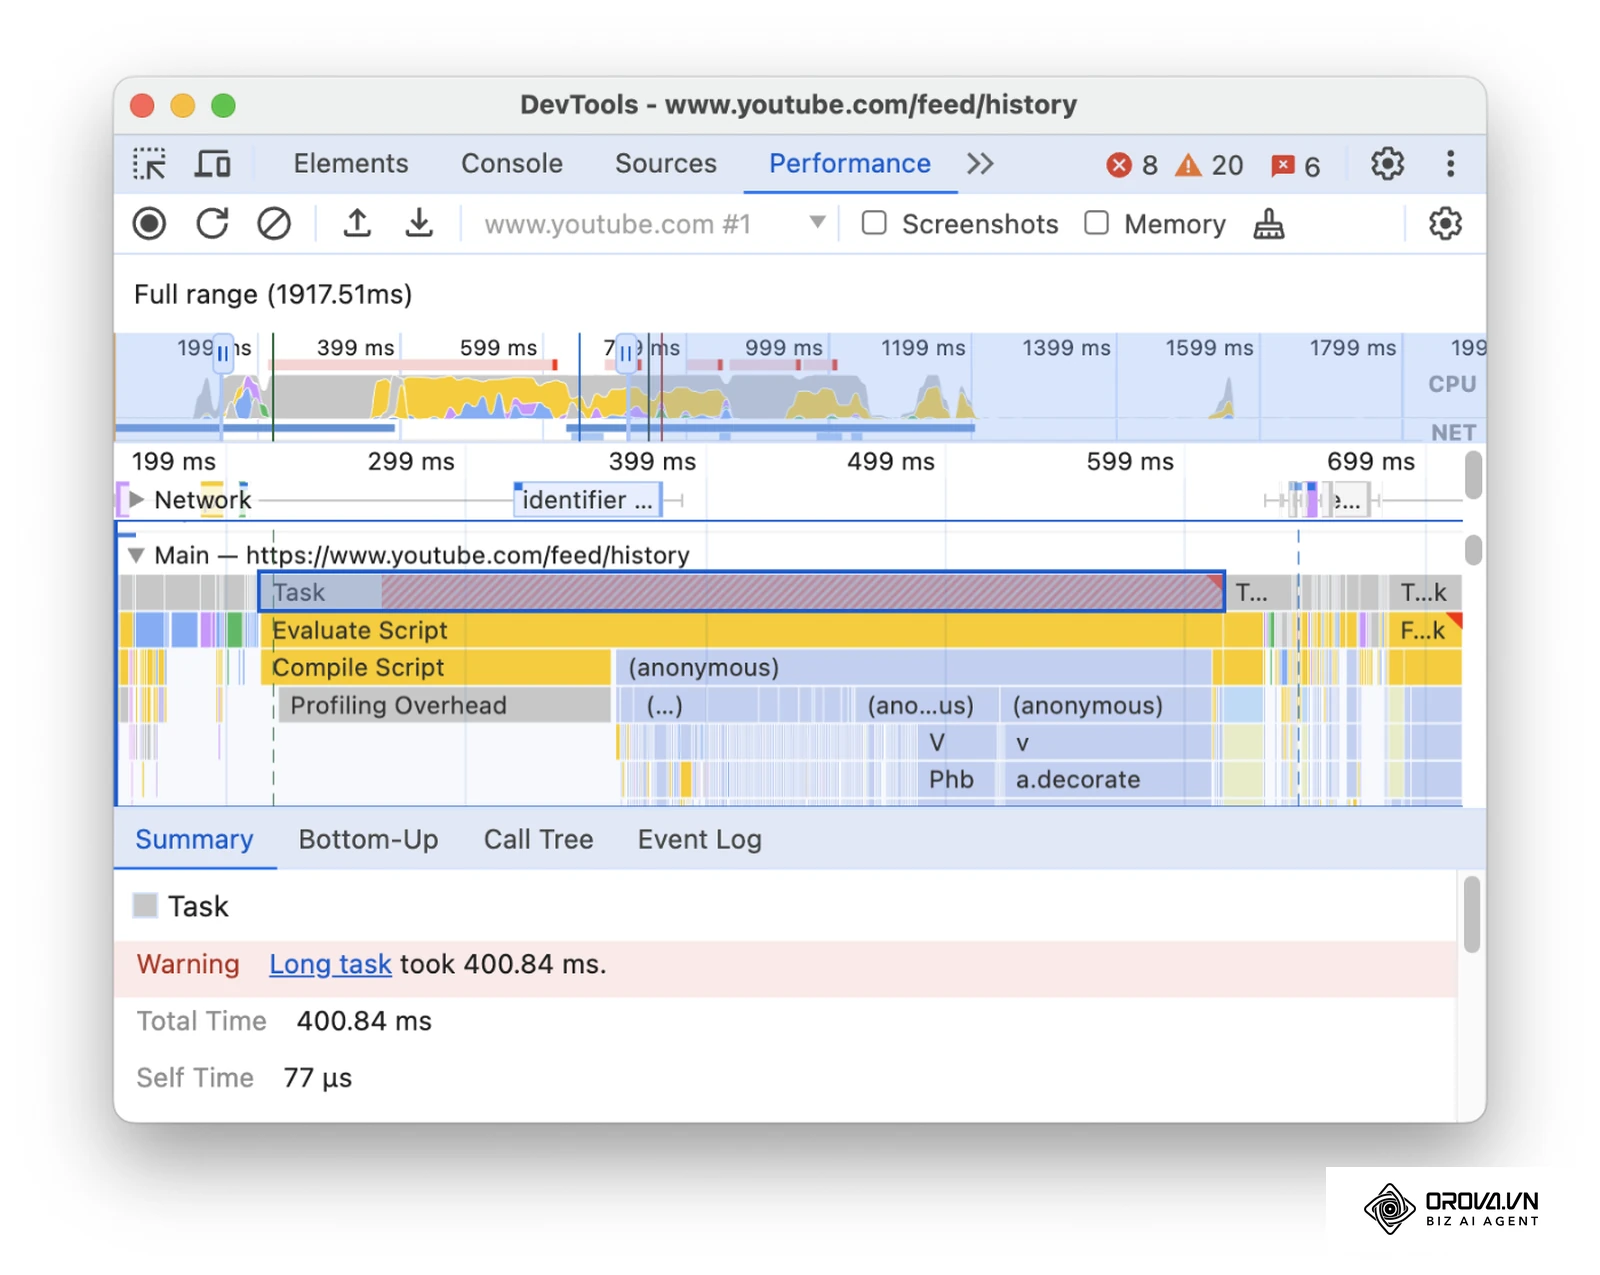
Task: Click the warning count 20
Action: [x=1209, y=165]
